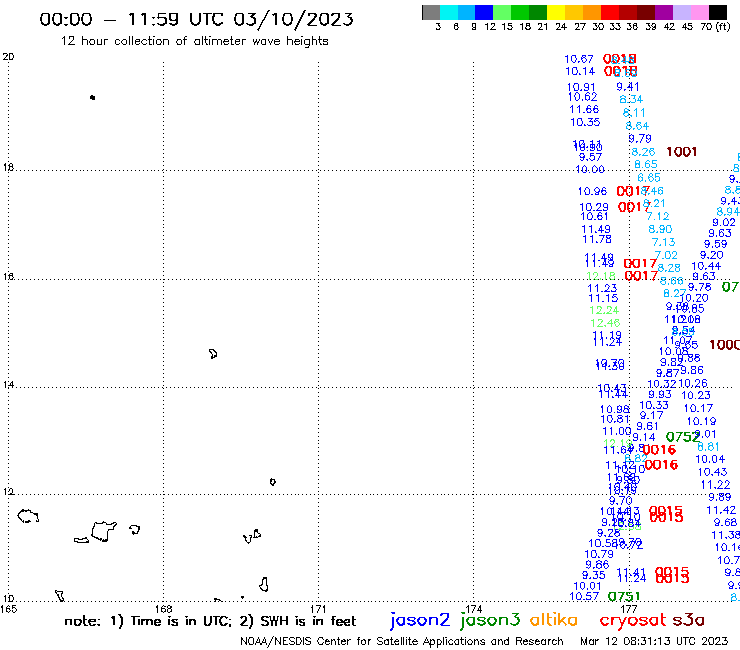Select the red 'cryosat' satellite label
Screen dimensions: 740x650
pyautogui.click(x=632, y=621)
